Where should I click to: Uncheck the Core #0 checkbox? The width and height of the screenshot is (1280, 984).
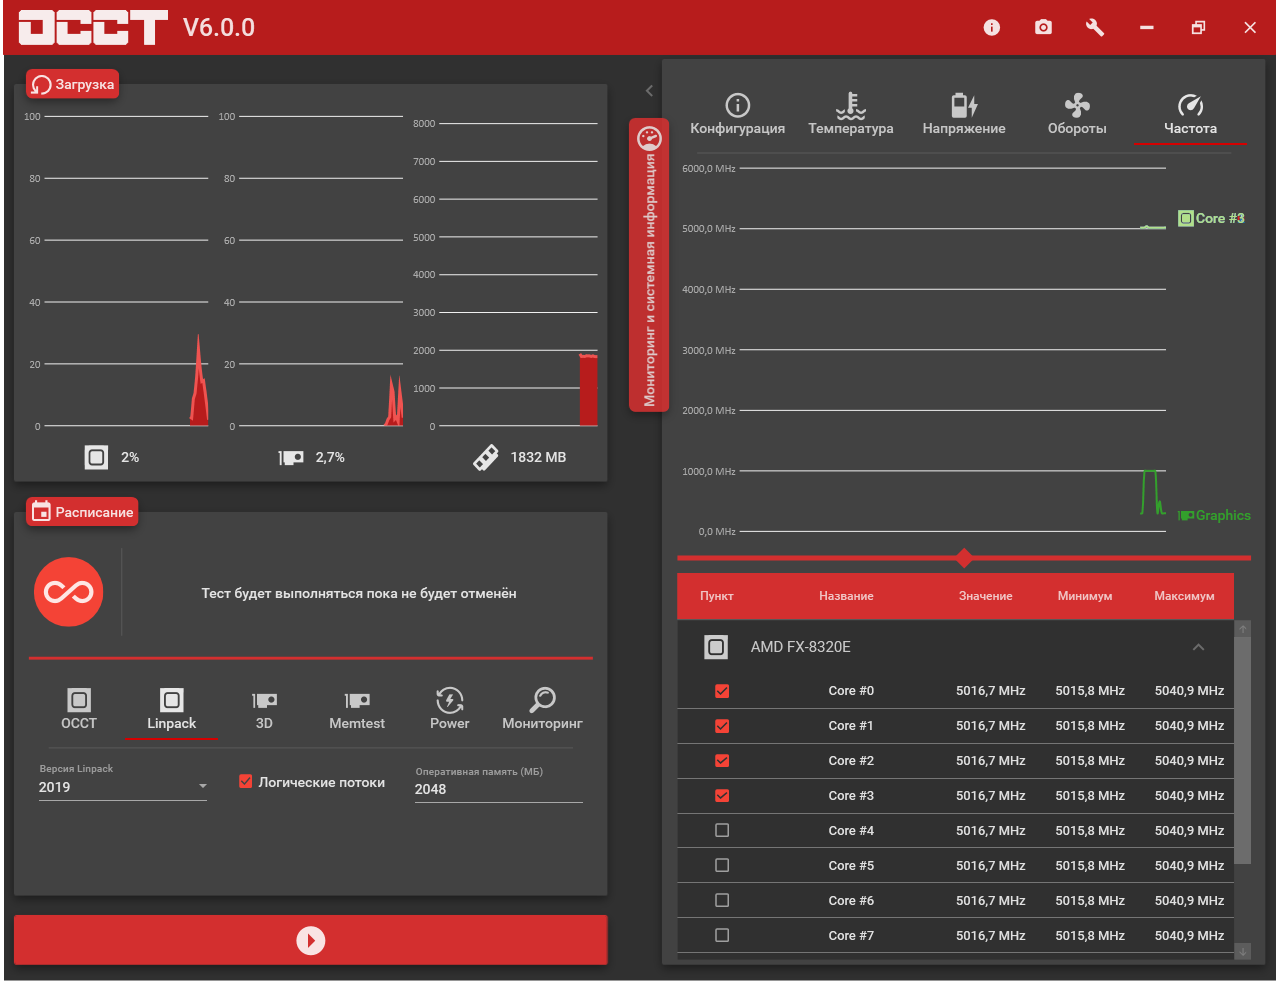tap(722, 691)
